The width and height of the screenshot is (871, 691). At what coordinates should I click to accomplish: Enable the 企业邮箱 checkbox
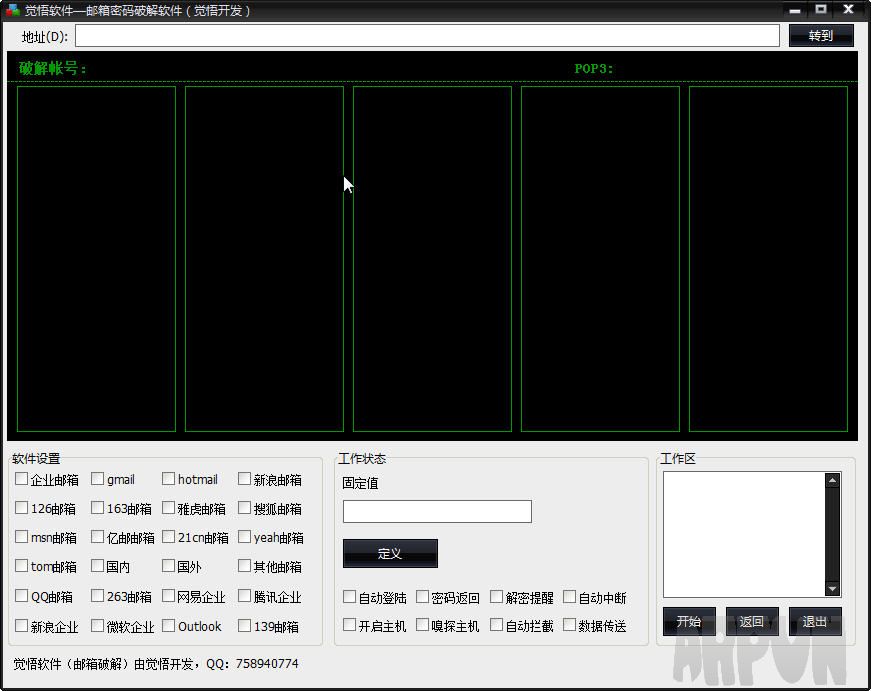[22, 479]
